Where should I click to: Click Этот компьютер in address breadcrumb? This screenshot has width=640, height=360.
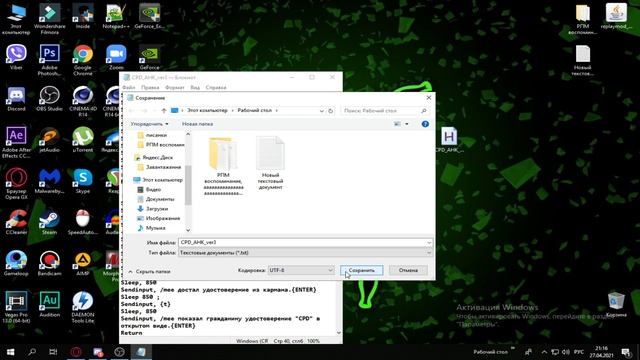coord(207,111)
